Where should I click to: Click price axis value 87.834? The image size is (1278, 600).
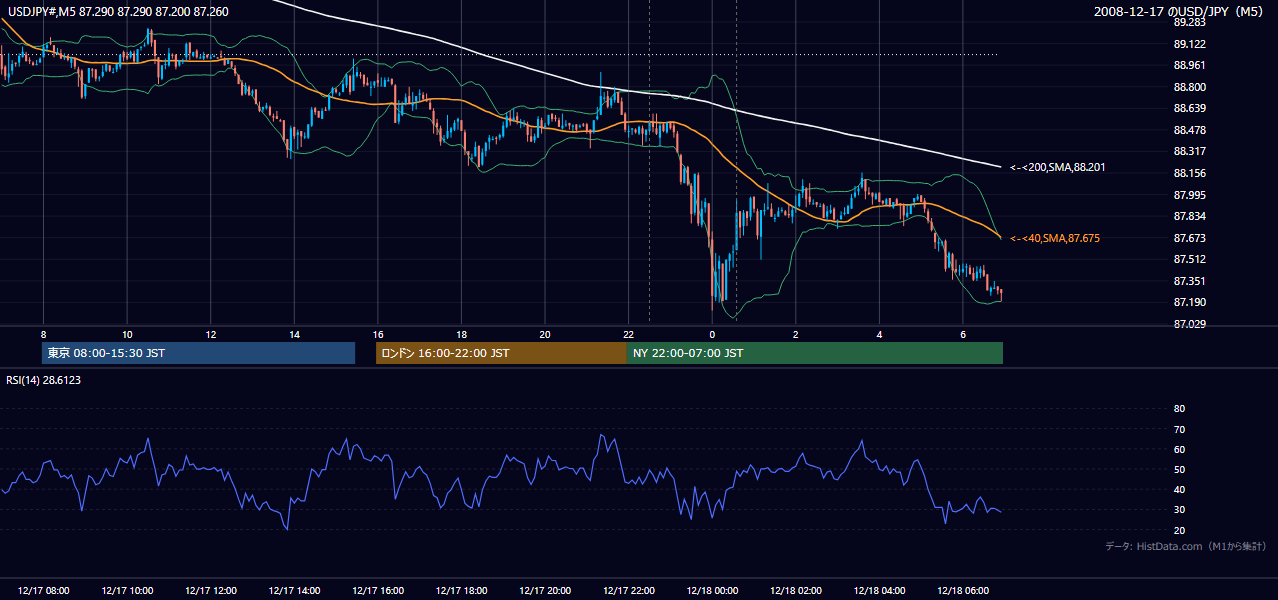click(x=1189, y=216)
